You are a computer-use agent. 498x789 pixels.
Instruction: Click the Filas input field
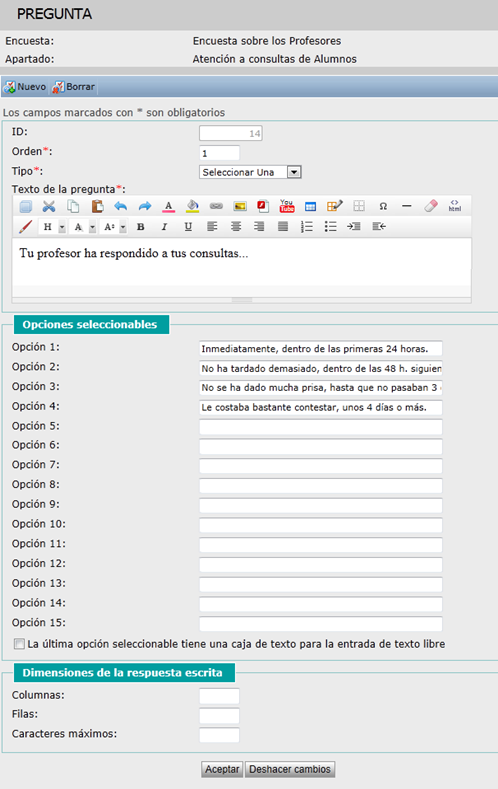pyautogui.click(x=219, y=716)
